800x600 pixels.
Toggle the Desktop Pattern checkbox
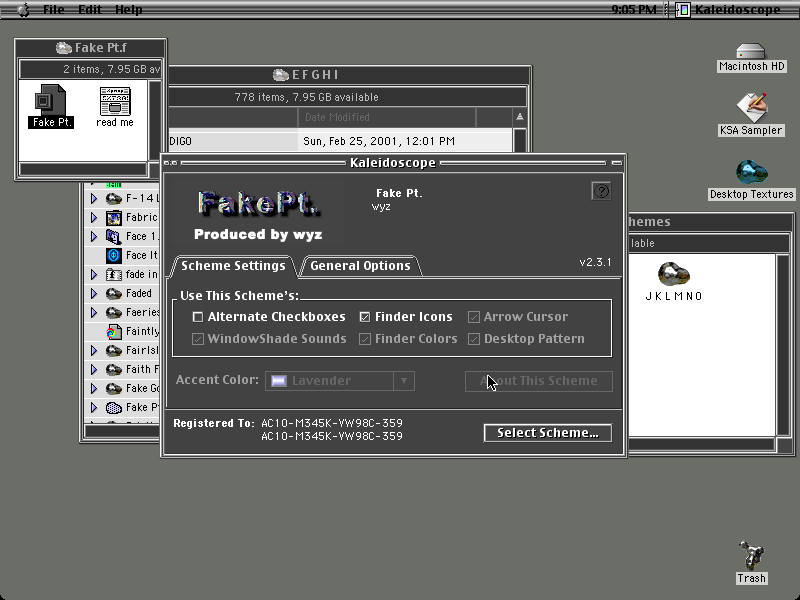coord(474,339)
